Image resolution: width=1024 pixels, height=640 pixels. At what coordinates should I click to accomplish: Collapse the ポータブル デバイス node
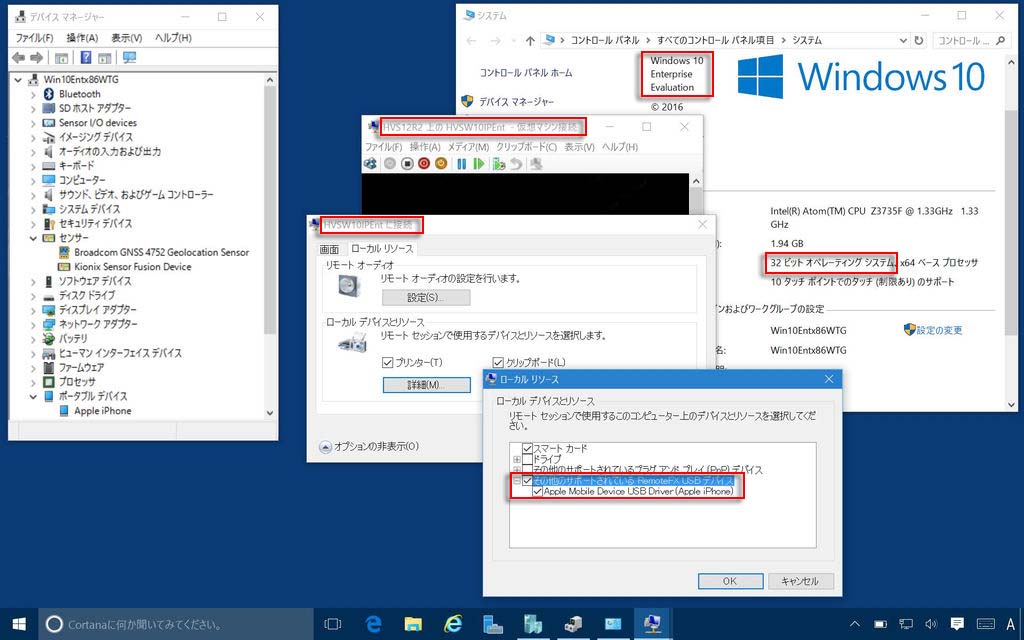click(x=33, y=396)
